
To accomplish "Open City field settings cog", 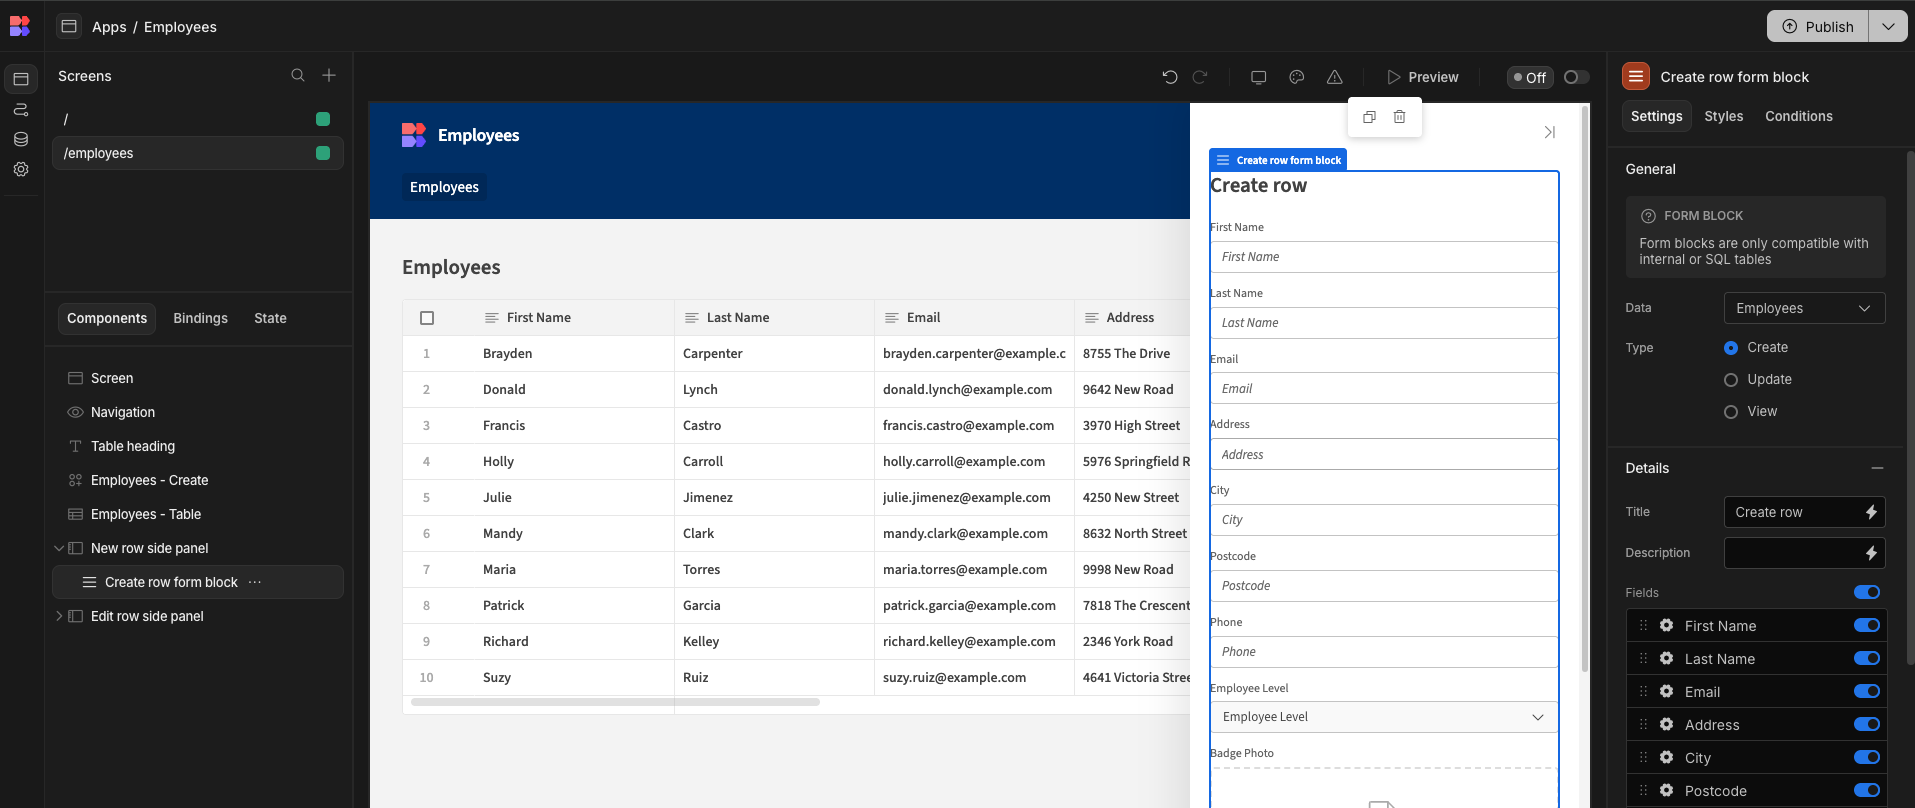I will tap(1667, 757).
